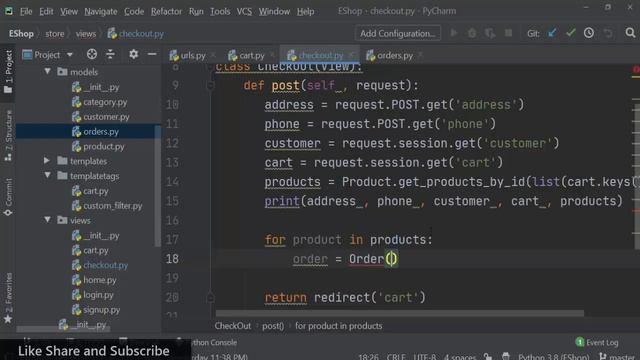Open the Refactor menu
Viewport: 640px width, 360px height.
point(166,11)
